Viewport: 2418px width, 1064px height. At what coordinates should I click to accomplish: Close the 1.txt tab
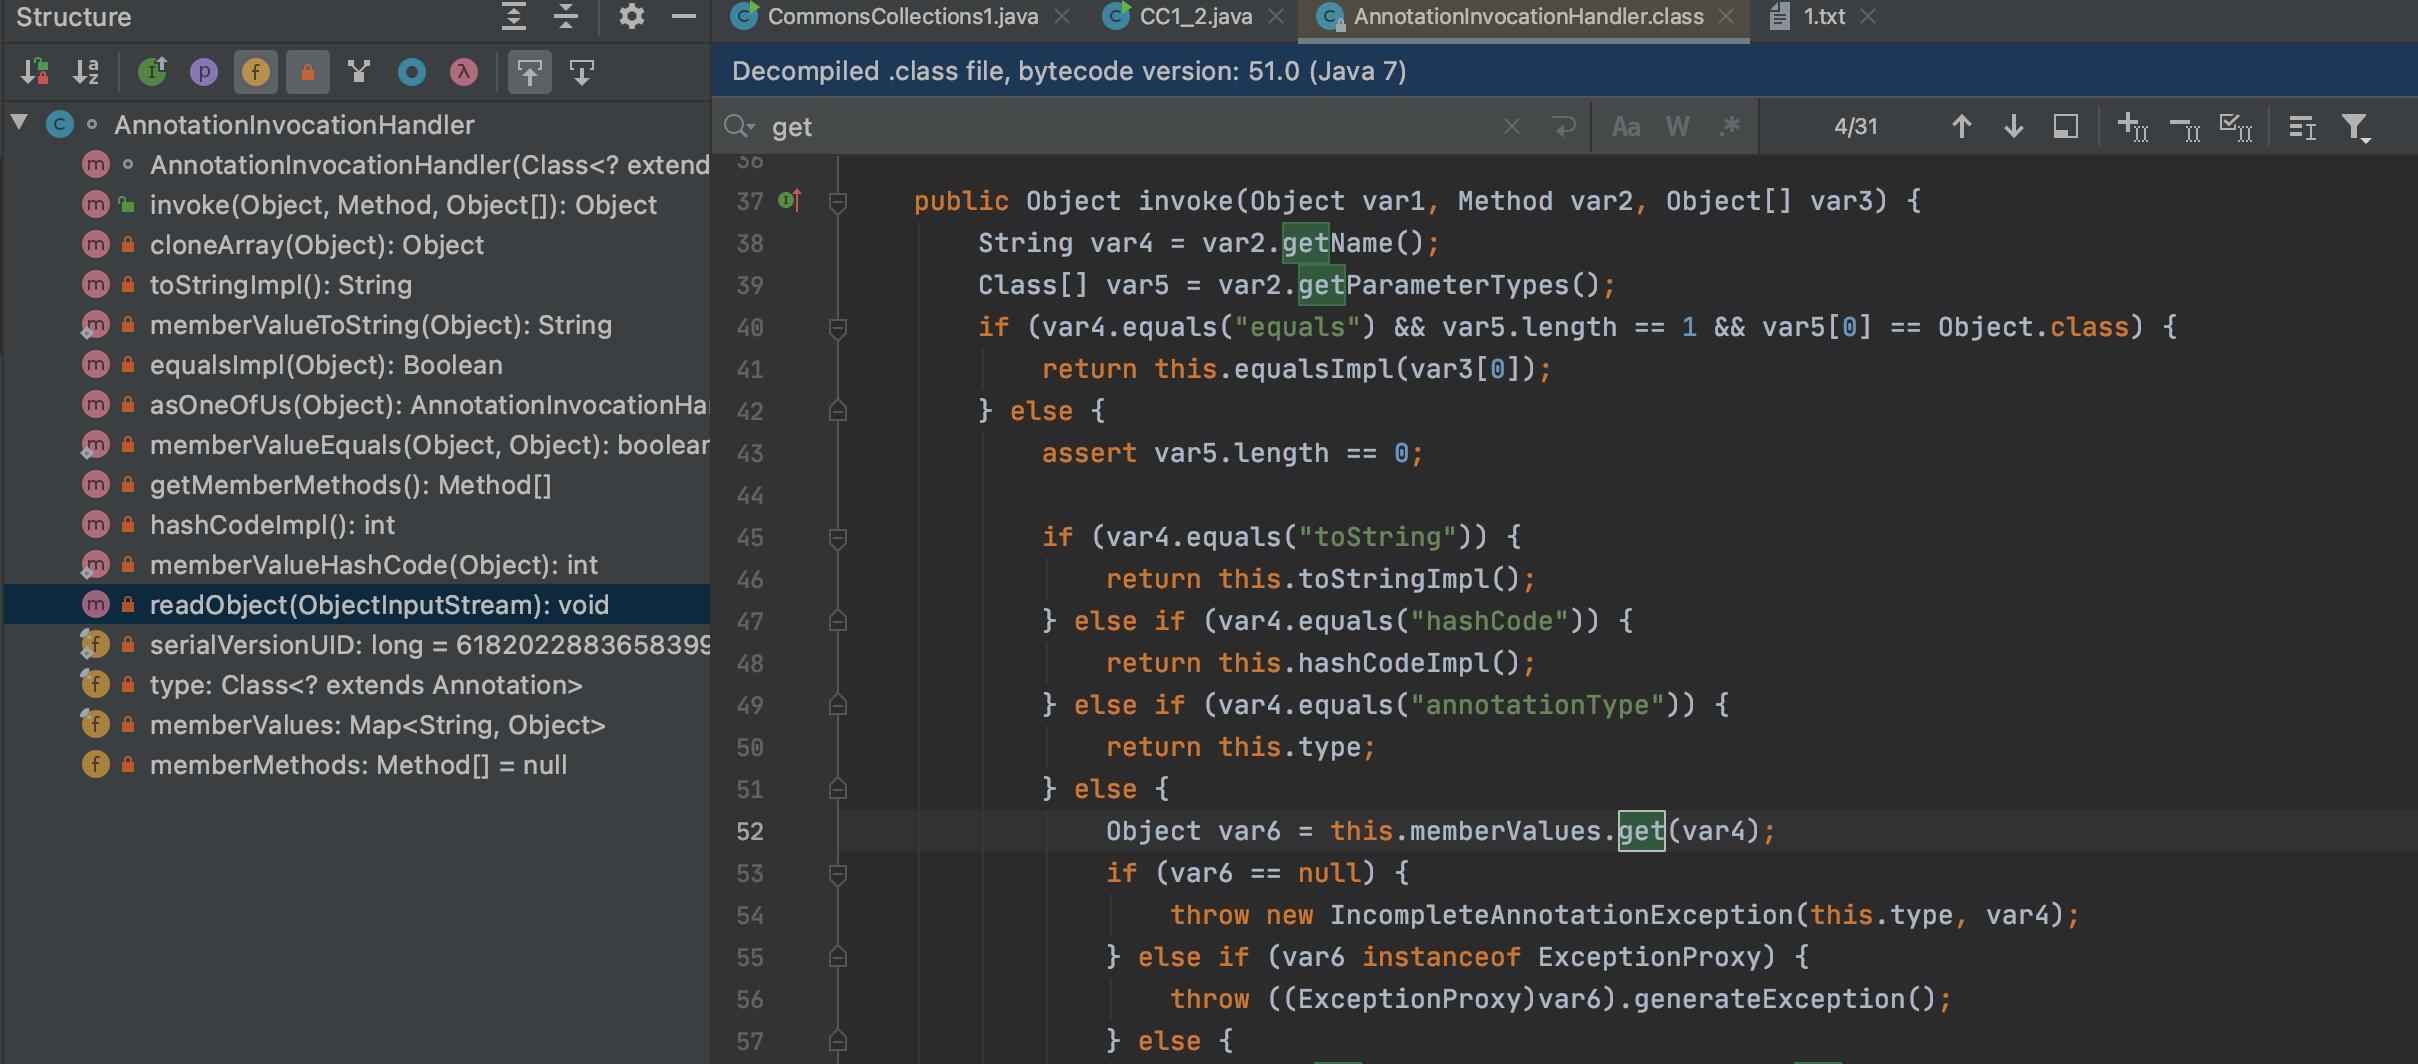point(1868,17)
